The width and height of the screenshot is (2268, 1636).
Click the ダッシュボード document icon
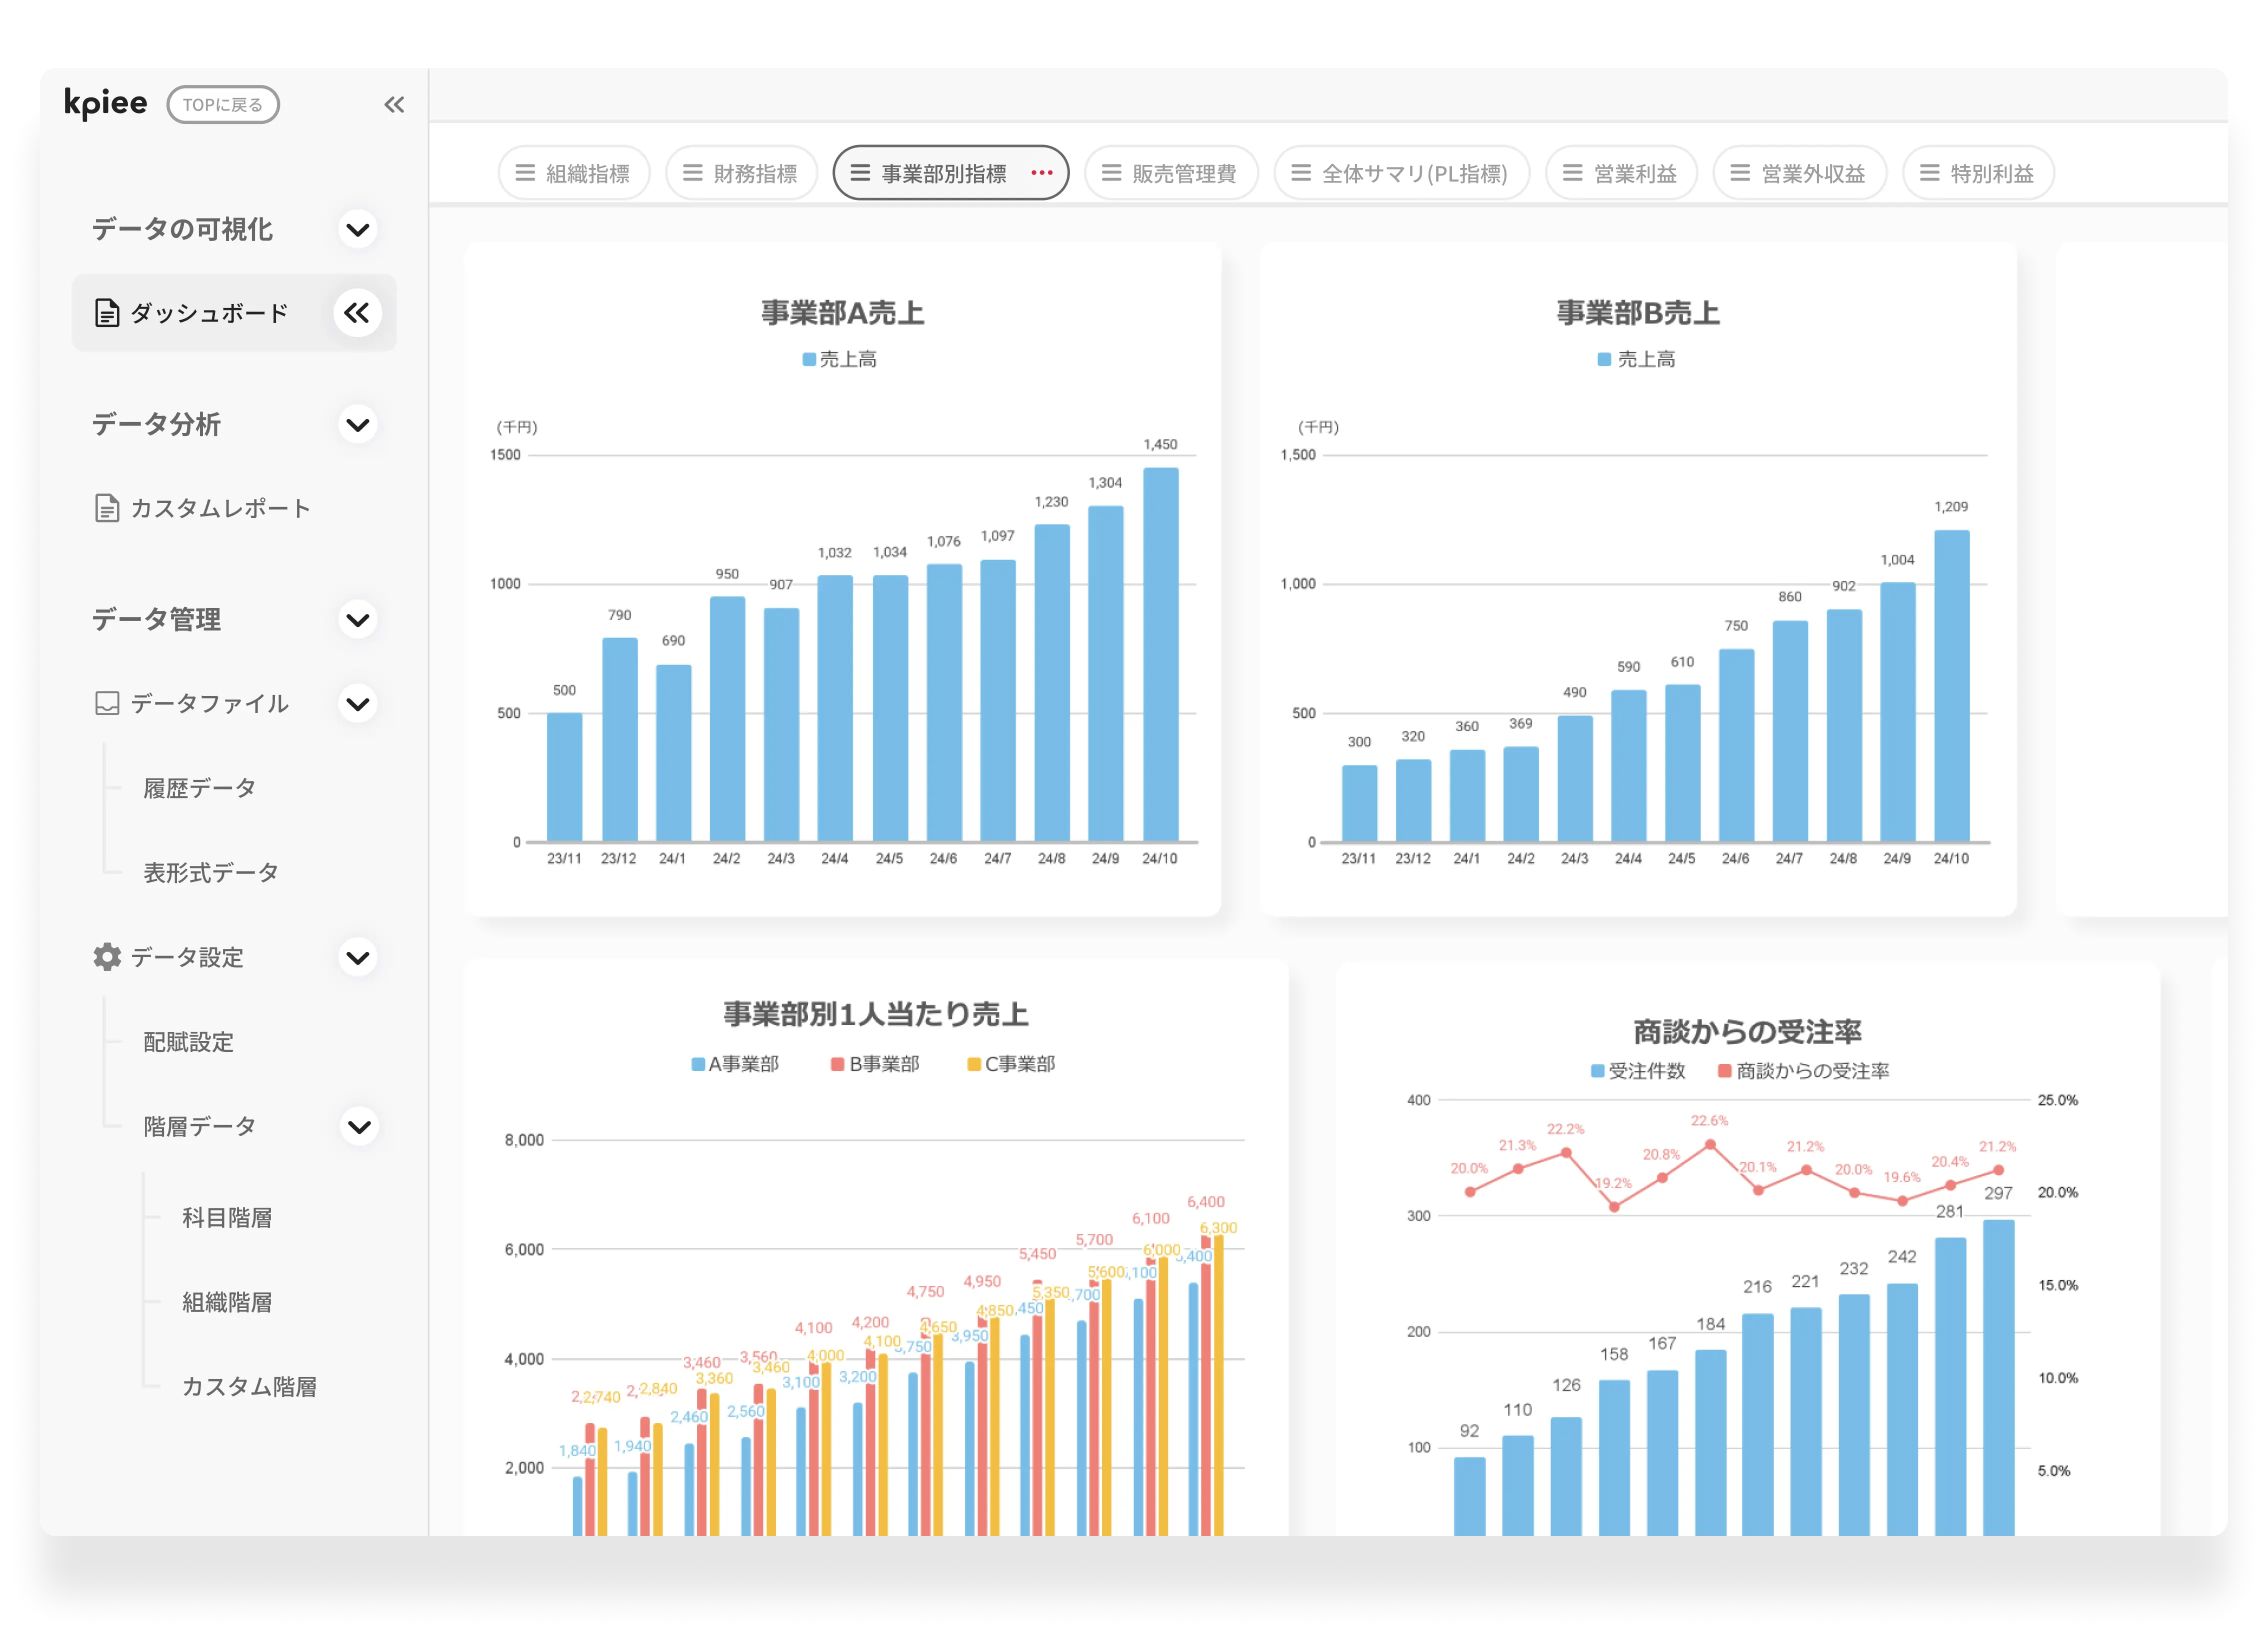coord(106,312)
